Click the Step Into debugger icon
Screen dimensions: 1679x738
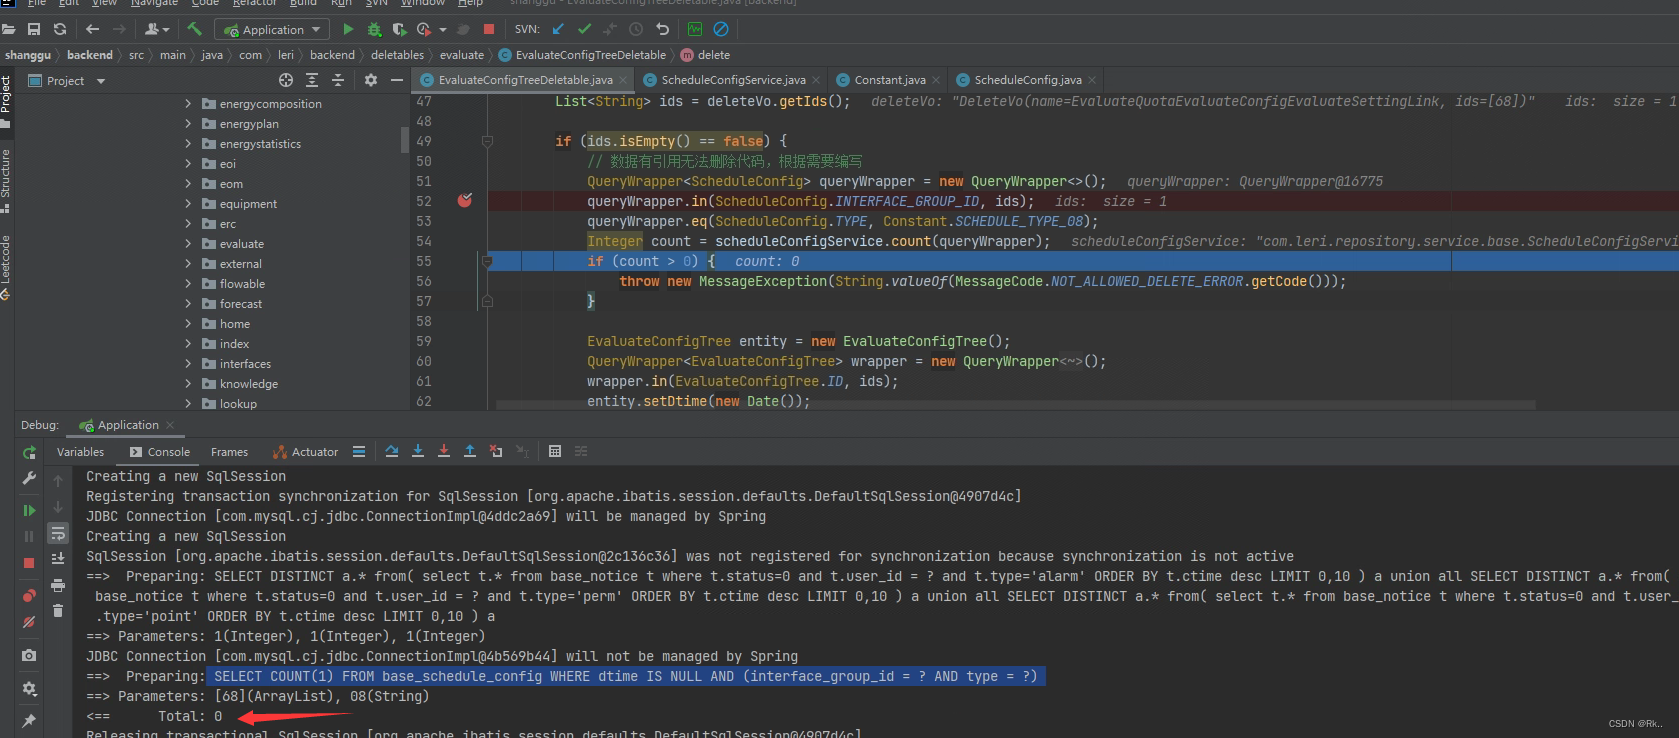point(418,451)
